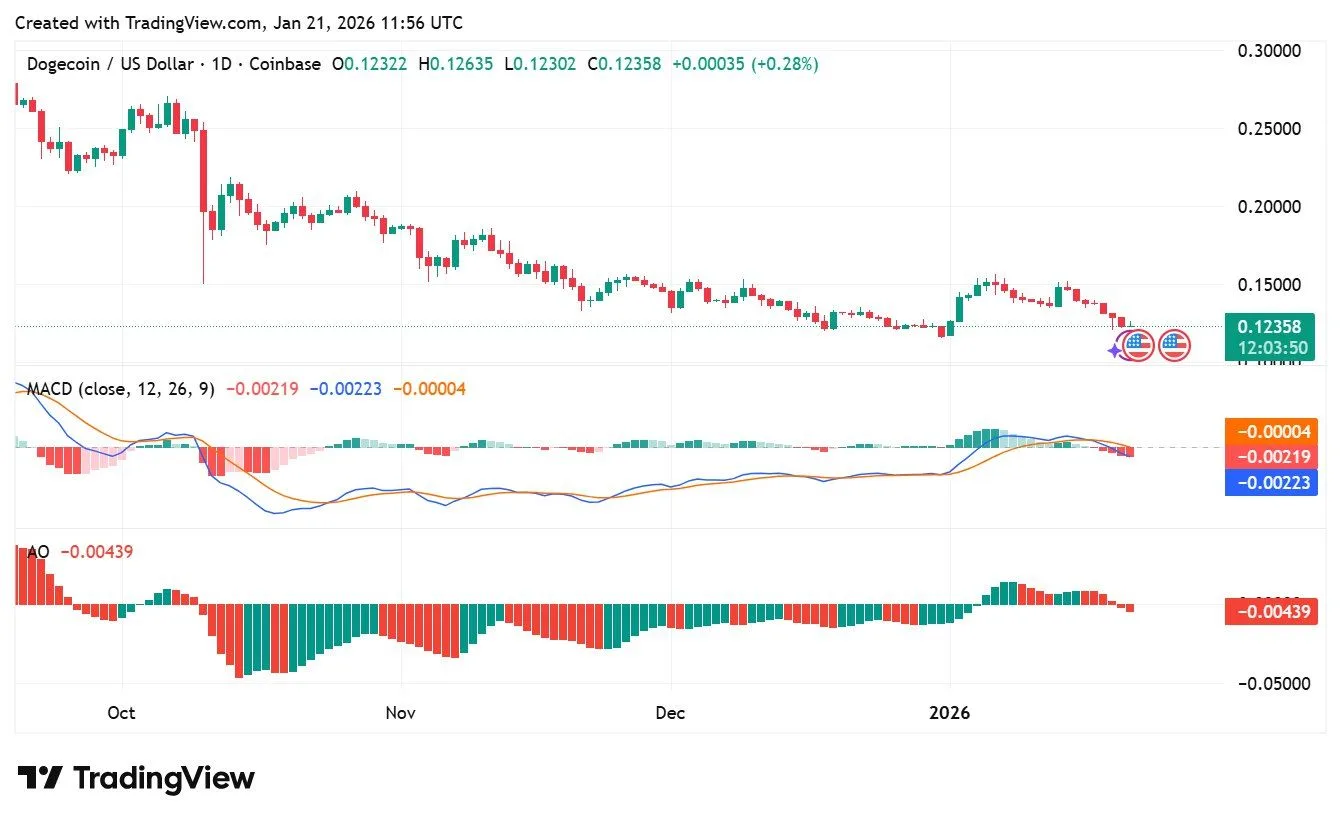Click the purple sparkle icon beside the flags

pos(1116,350)
